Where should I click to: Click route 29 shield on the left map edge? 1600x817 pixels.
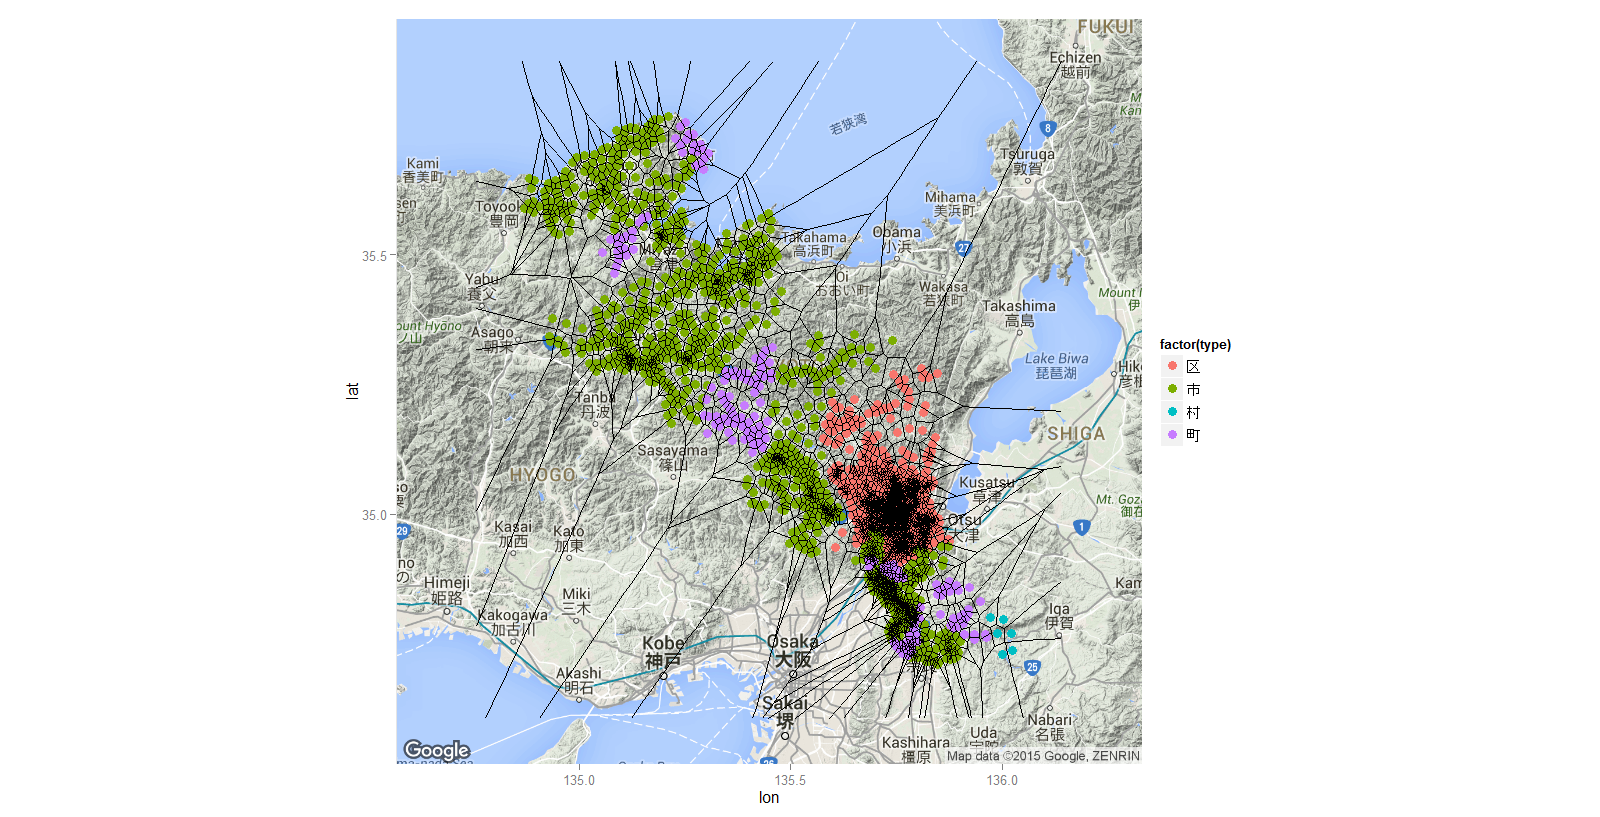tap(402, 531)
